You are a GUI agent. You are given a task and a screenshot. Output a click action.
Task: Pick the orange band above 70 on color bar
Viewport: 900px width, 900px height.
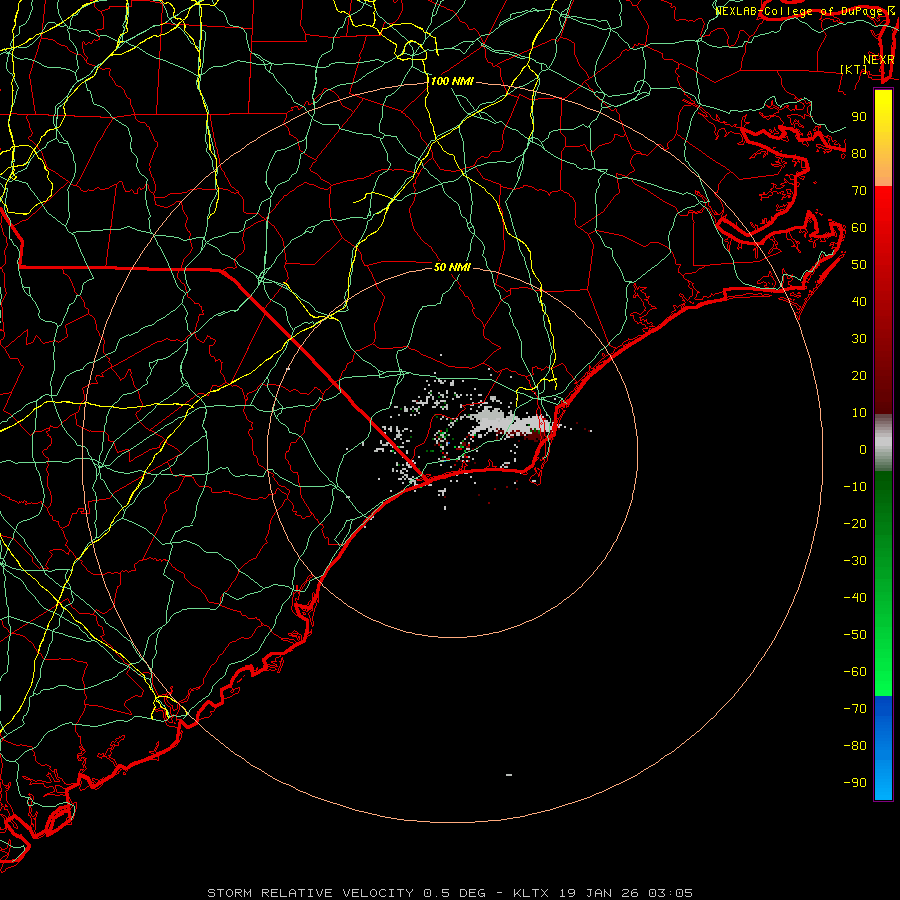coord(883,170)
